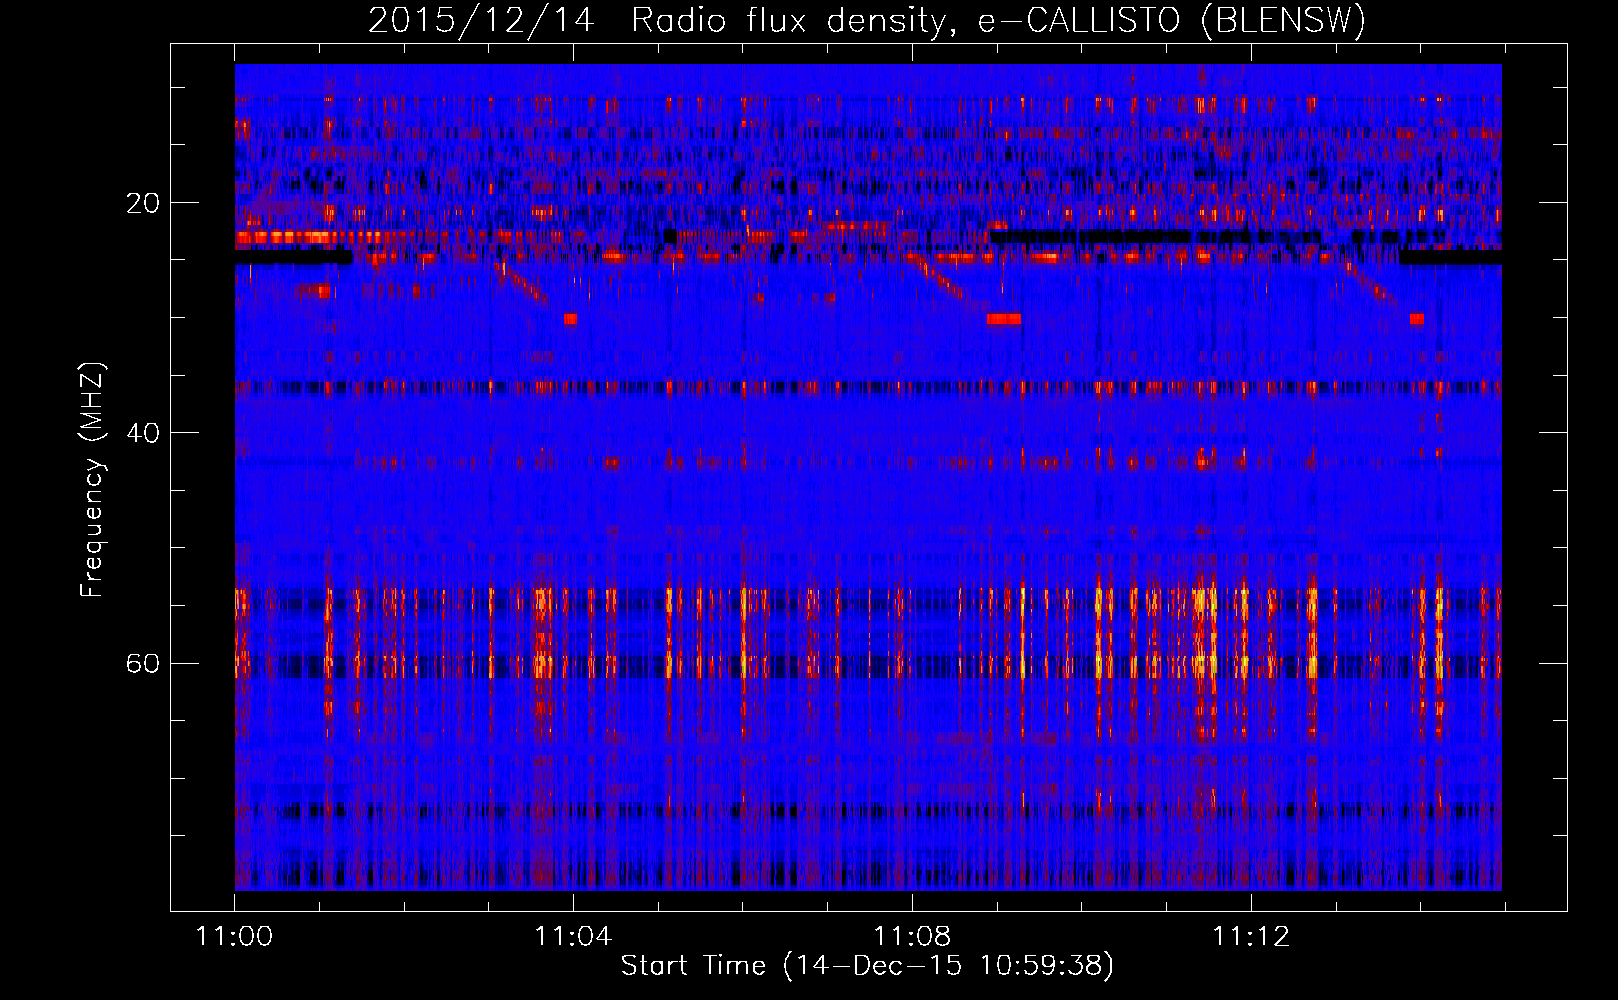The width and height of the screenshot is (1618, 1000).
Task: Click the '11:08' time tick label
Action: click(x=912, y=937)
